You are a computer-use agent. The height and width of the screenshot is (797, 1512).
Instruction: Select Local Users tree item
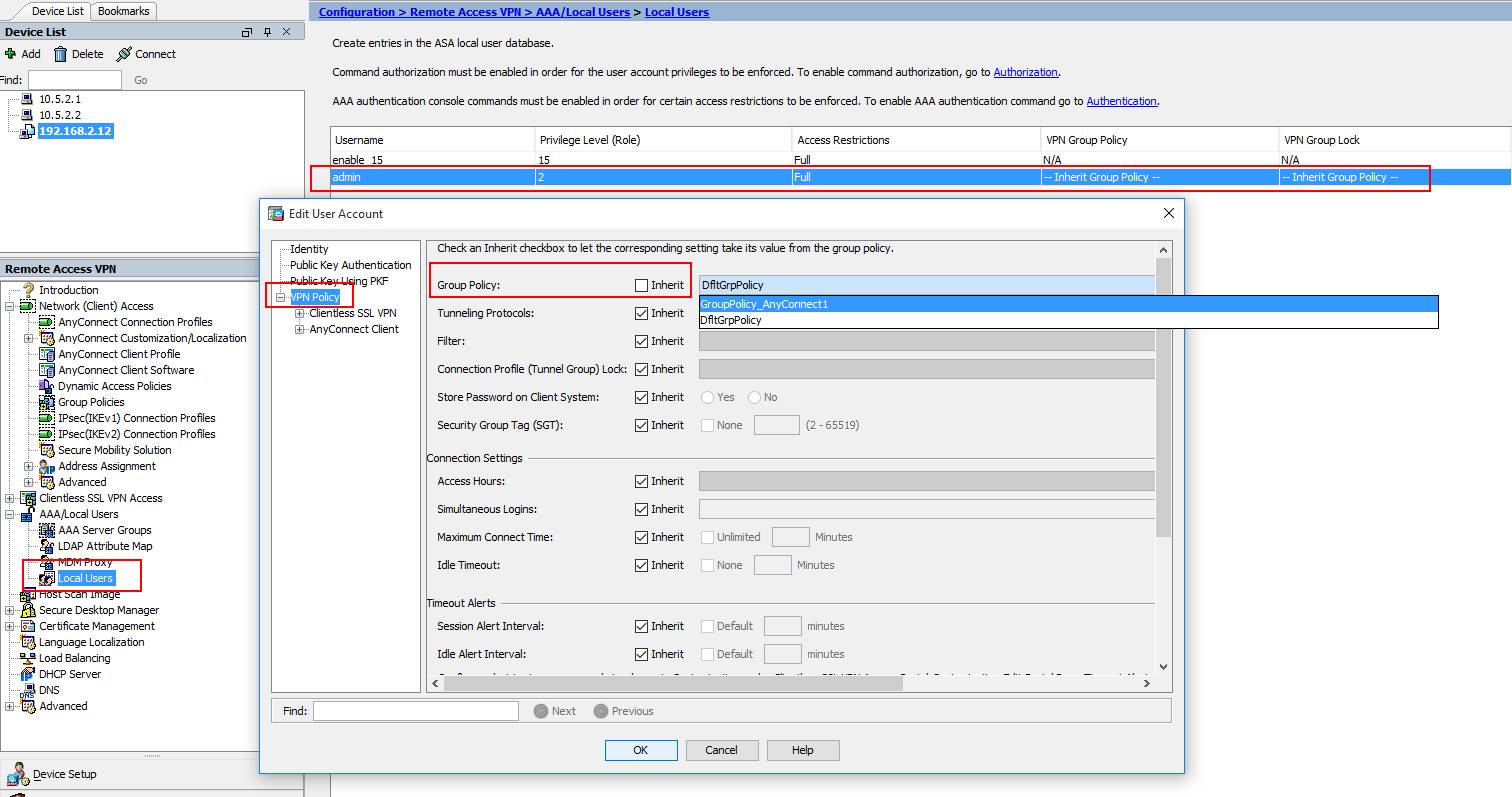[85, 578]
